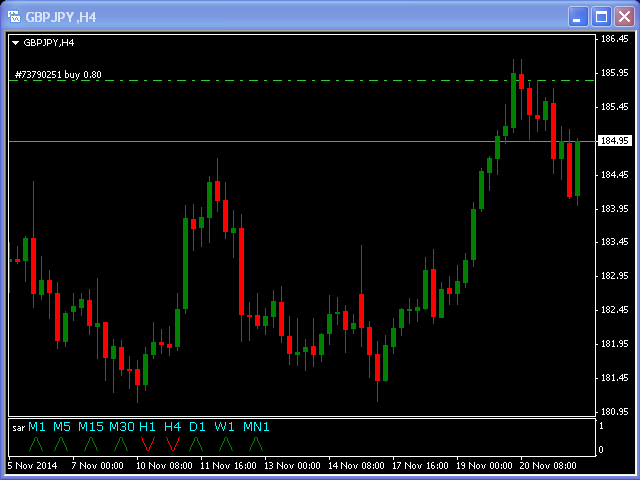Click the MN1 timeframe label
This screenshot has width=640, height=480.
click(256, 427)
